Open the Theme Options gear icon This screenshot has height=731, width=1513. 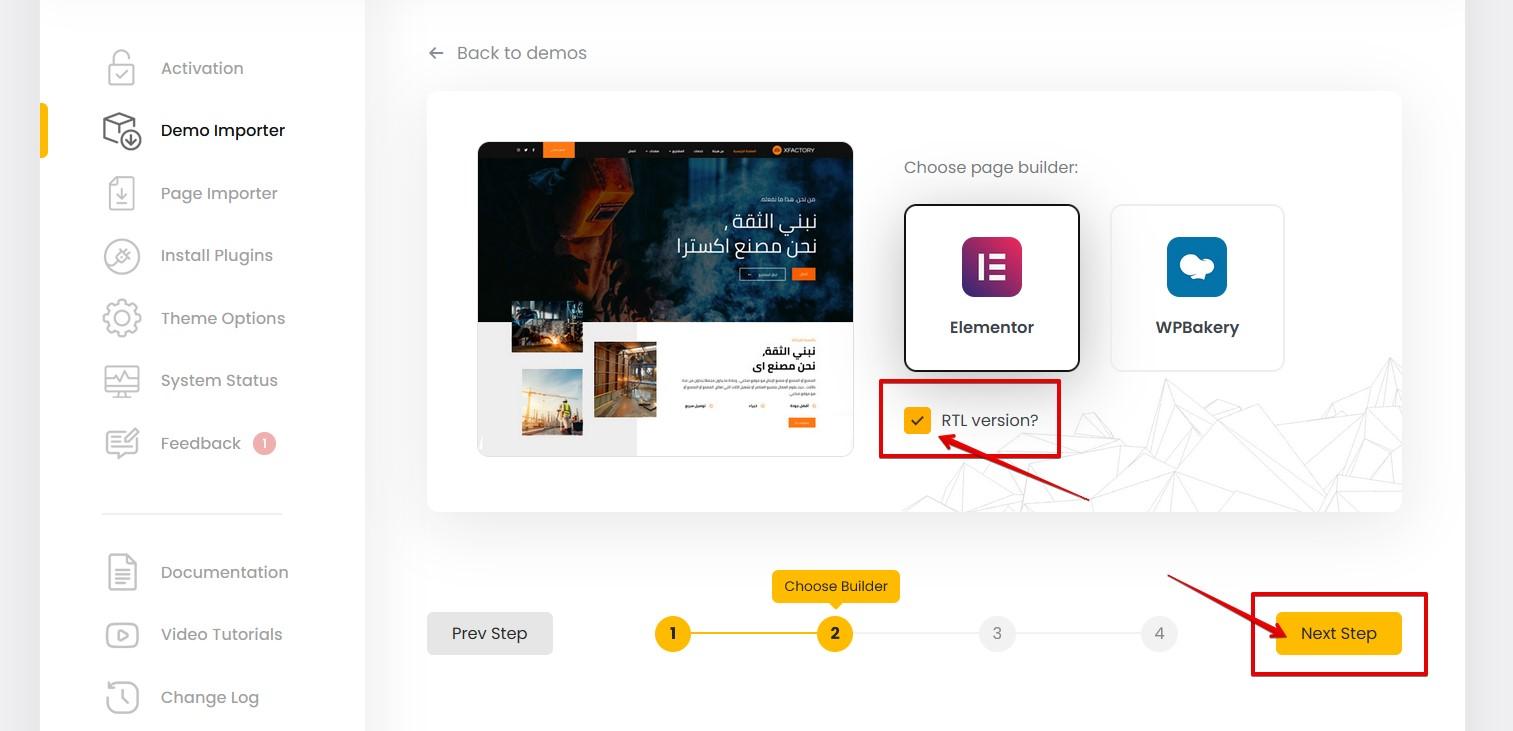(x=122, y=318)
